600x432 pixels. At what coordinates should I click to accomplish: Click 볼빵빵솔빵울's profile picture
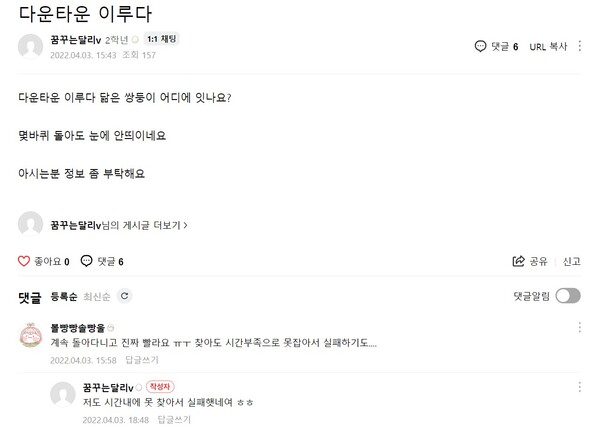(x=32, y=339)
